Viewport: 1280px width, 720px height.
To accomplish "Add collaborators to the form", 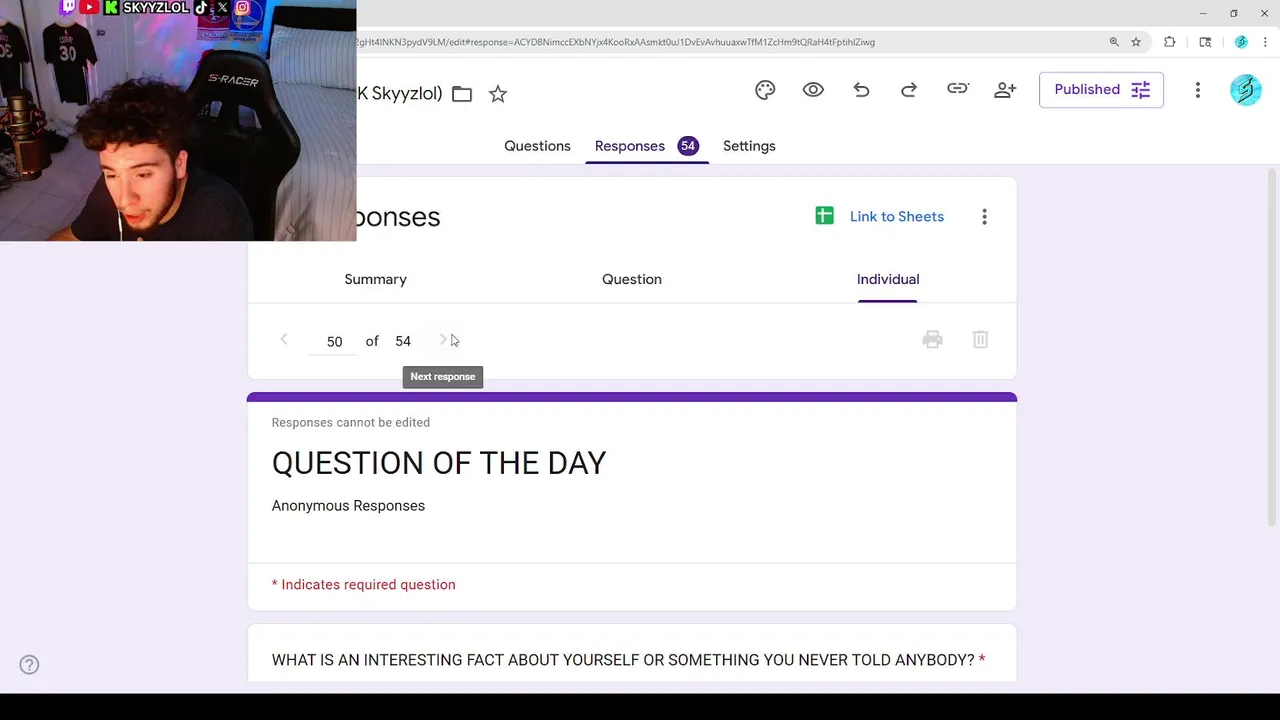I will 1005,90.
